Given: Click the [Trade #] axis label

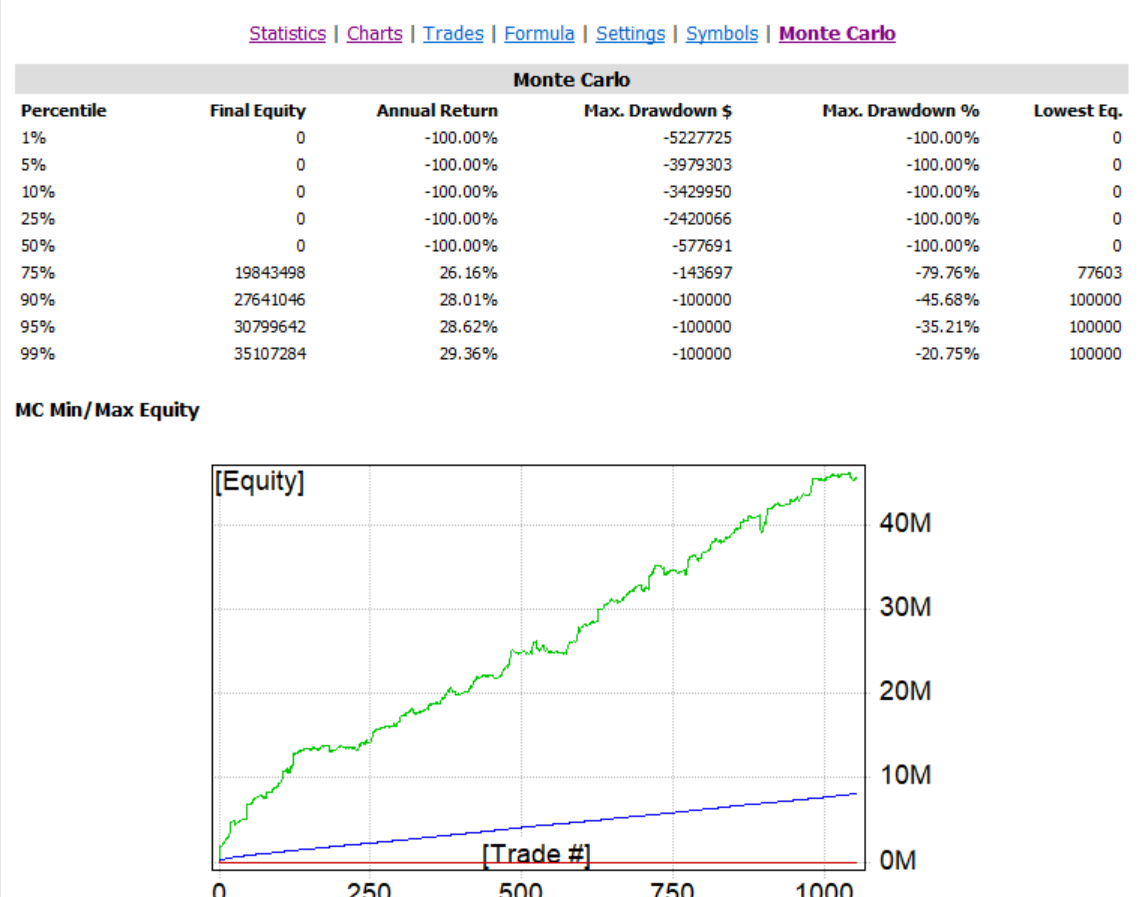Looking at the screenshot, I should pyautogui.click(x=536, y=855).
